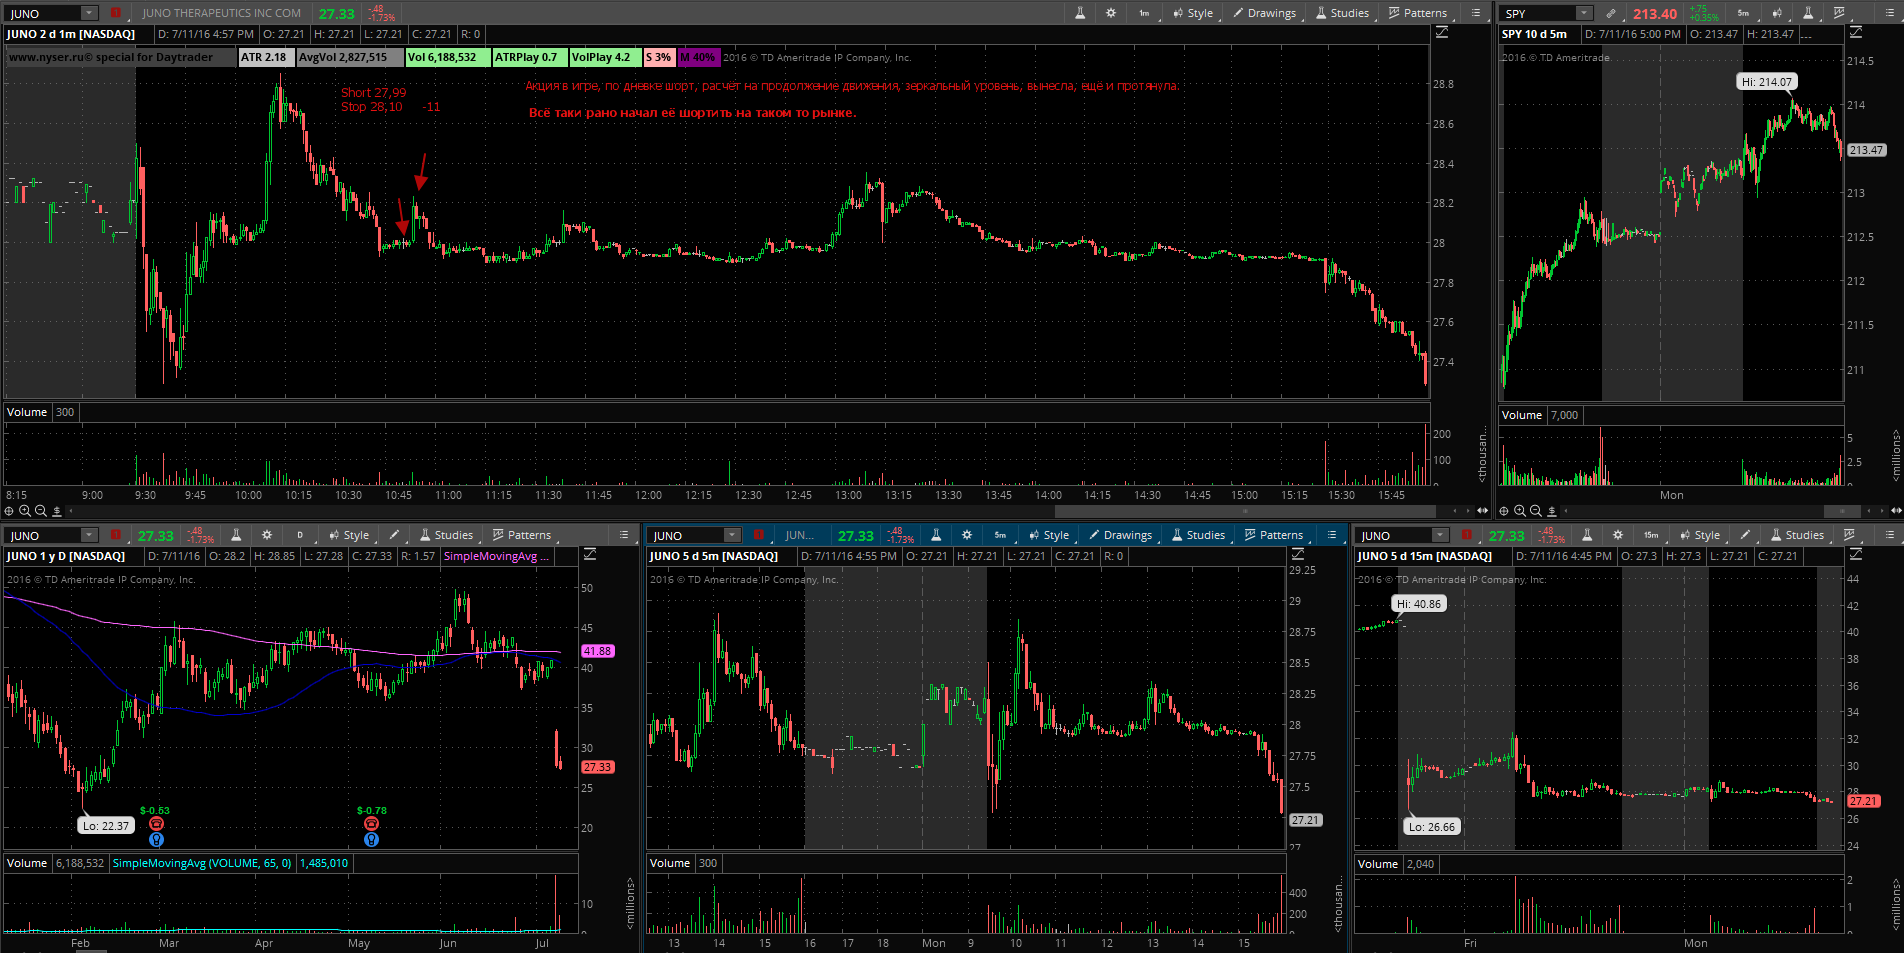Expand the symbol dropdown arrow on JUNO 5m chart
Image resolution: width=1904 pixels, height=953 pixels.
[x=732, y=535]
